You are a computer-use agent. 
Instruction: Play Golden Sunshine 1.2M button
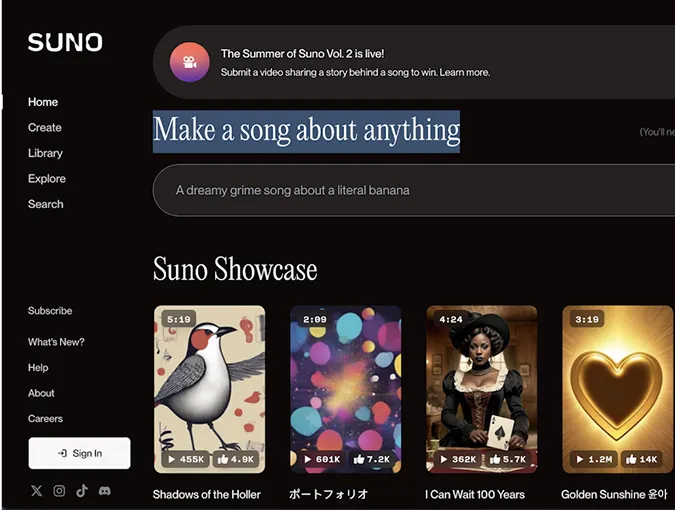point(594,459)
